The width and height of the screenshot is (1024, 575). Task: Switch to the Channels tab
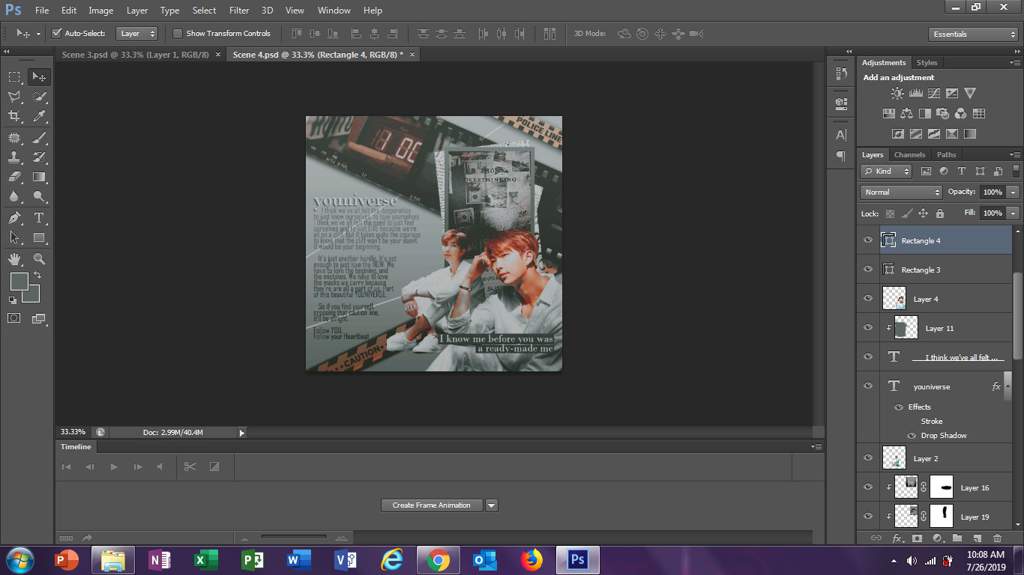(x=910, y=155)
